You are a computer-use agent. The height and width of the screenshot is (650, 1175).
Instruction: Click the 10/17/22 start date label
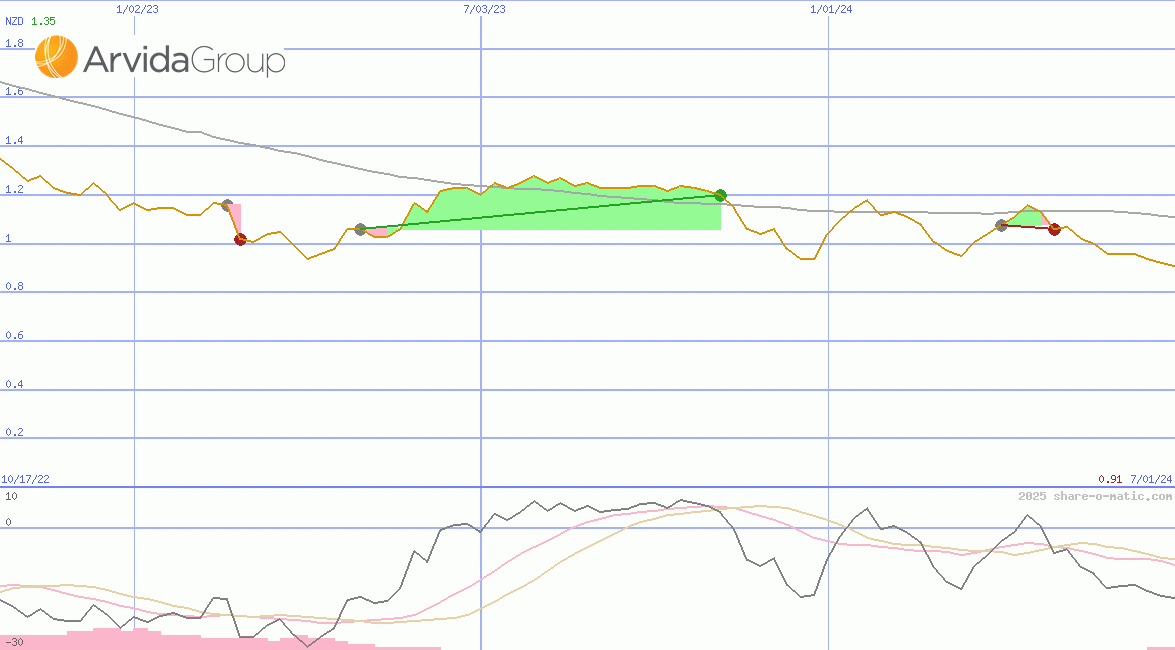coord(26,480)
